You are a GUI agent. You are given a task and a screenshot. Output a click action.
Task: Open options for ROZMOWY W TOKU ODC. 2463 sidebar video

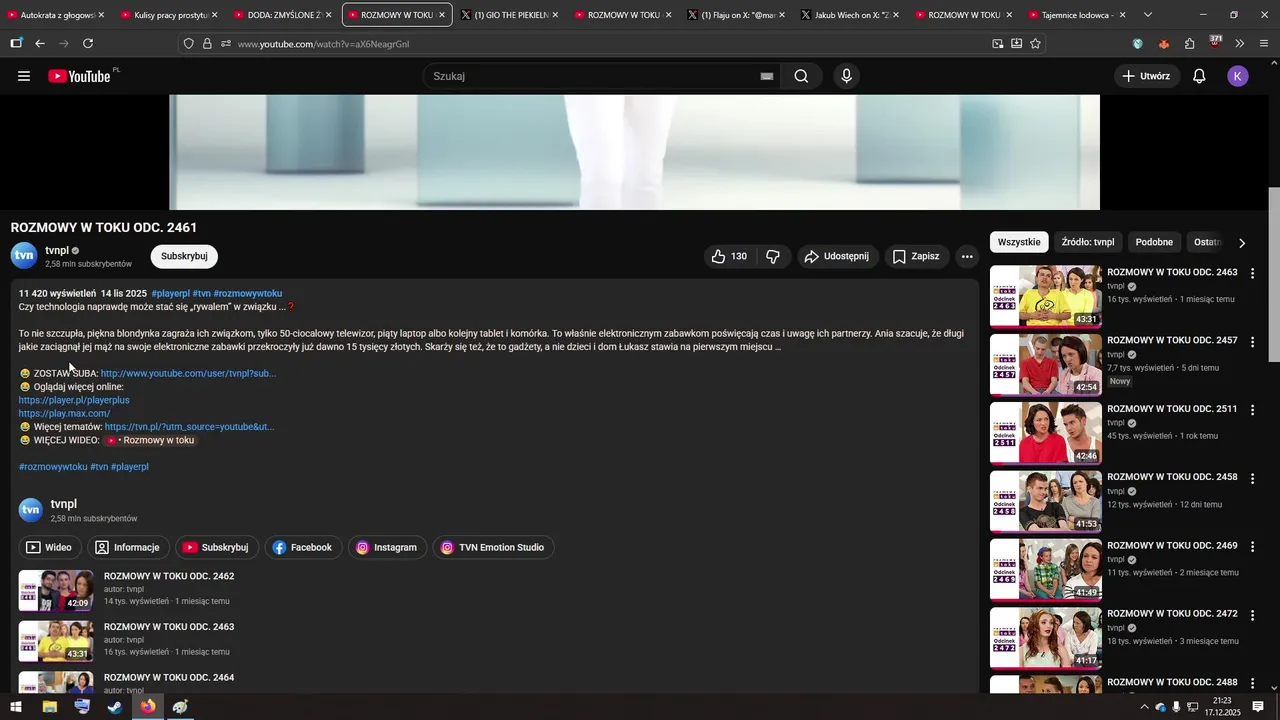pos(1252,273)
